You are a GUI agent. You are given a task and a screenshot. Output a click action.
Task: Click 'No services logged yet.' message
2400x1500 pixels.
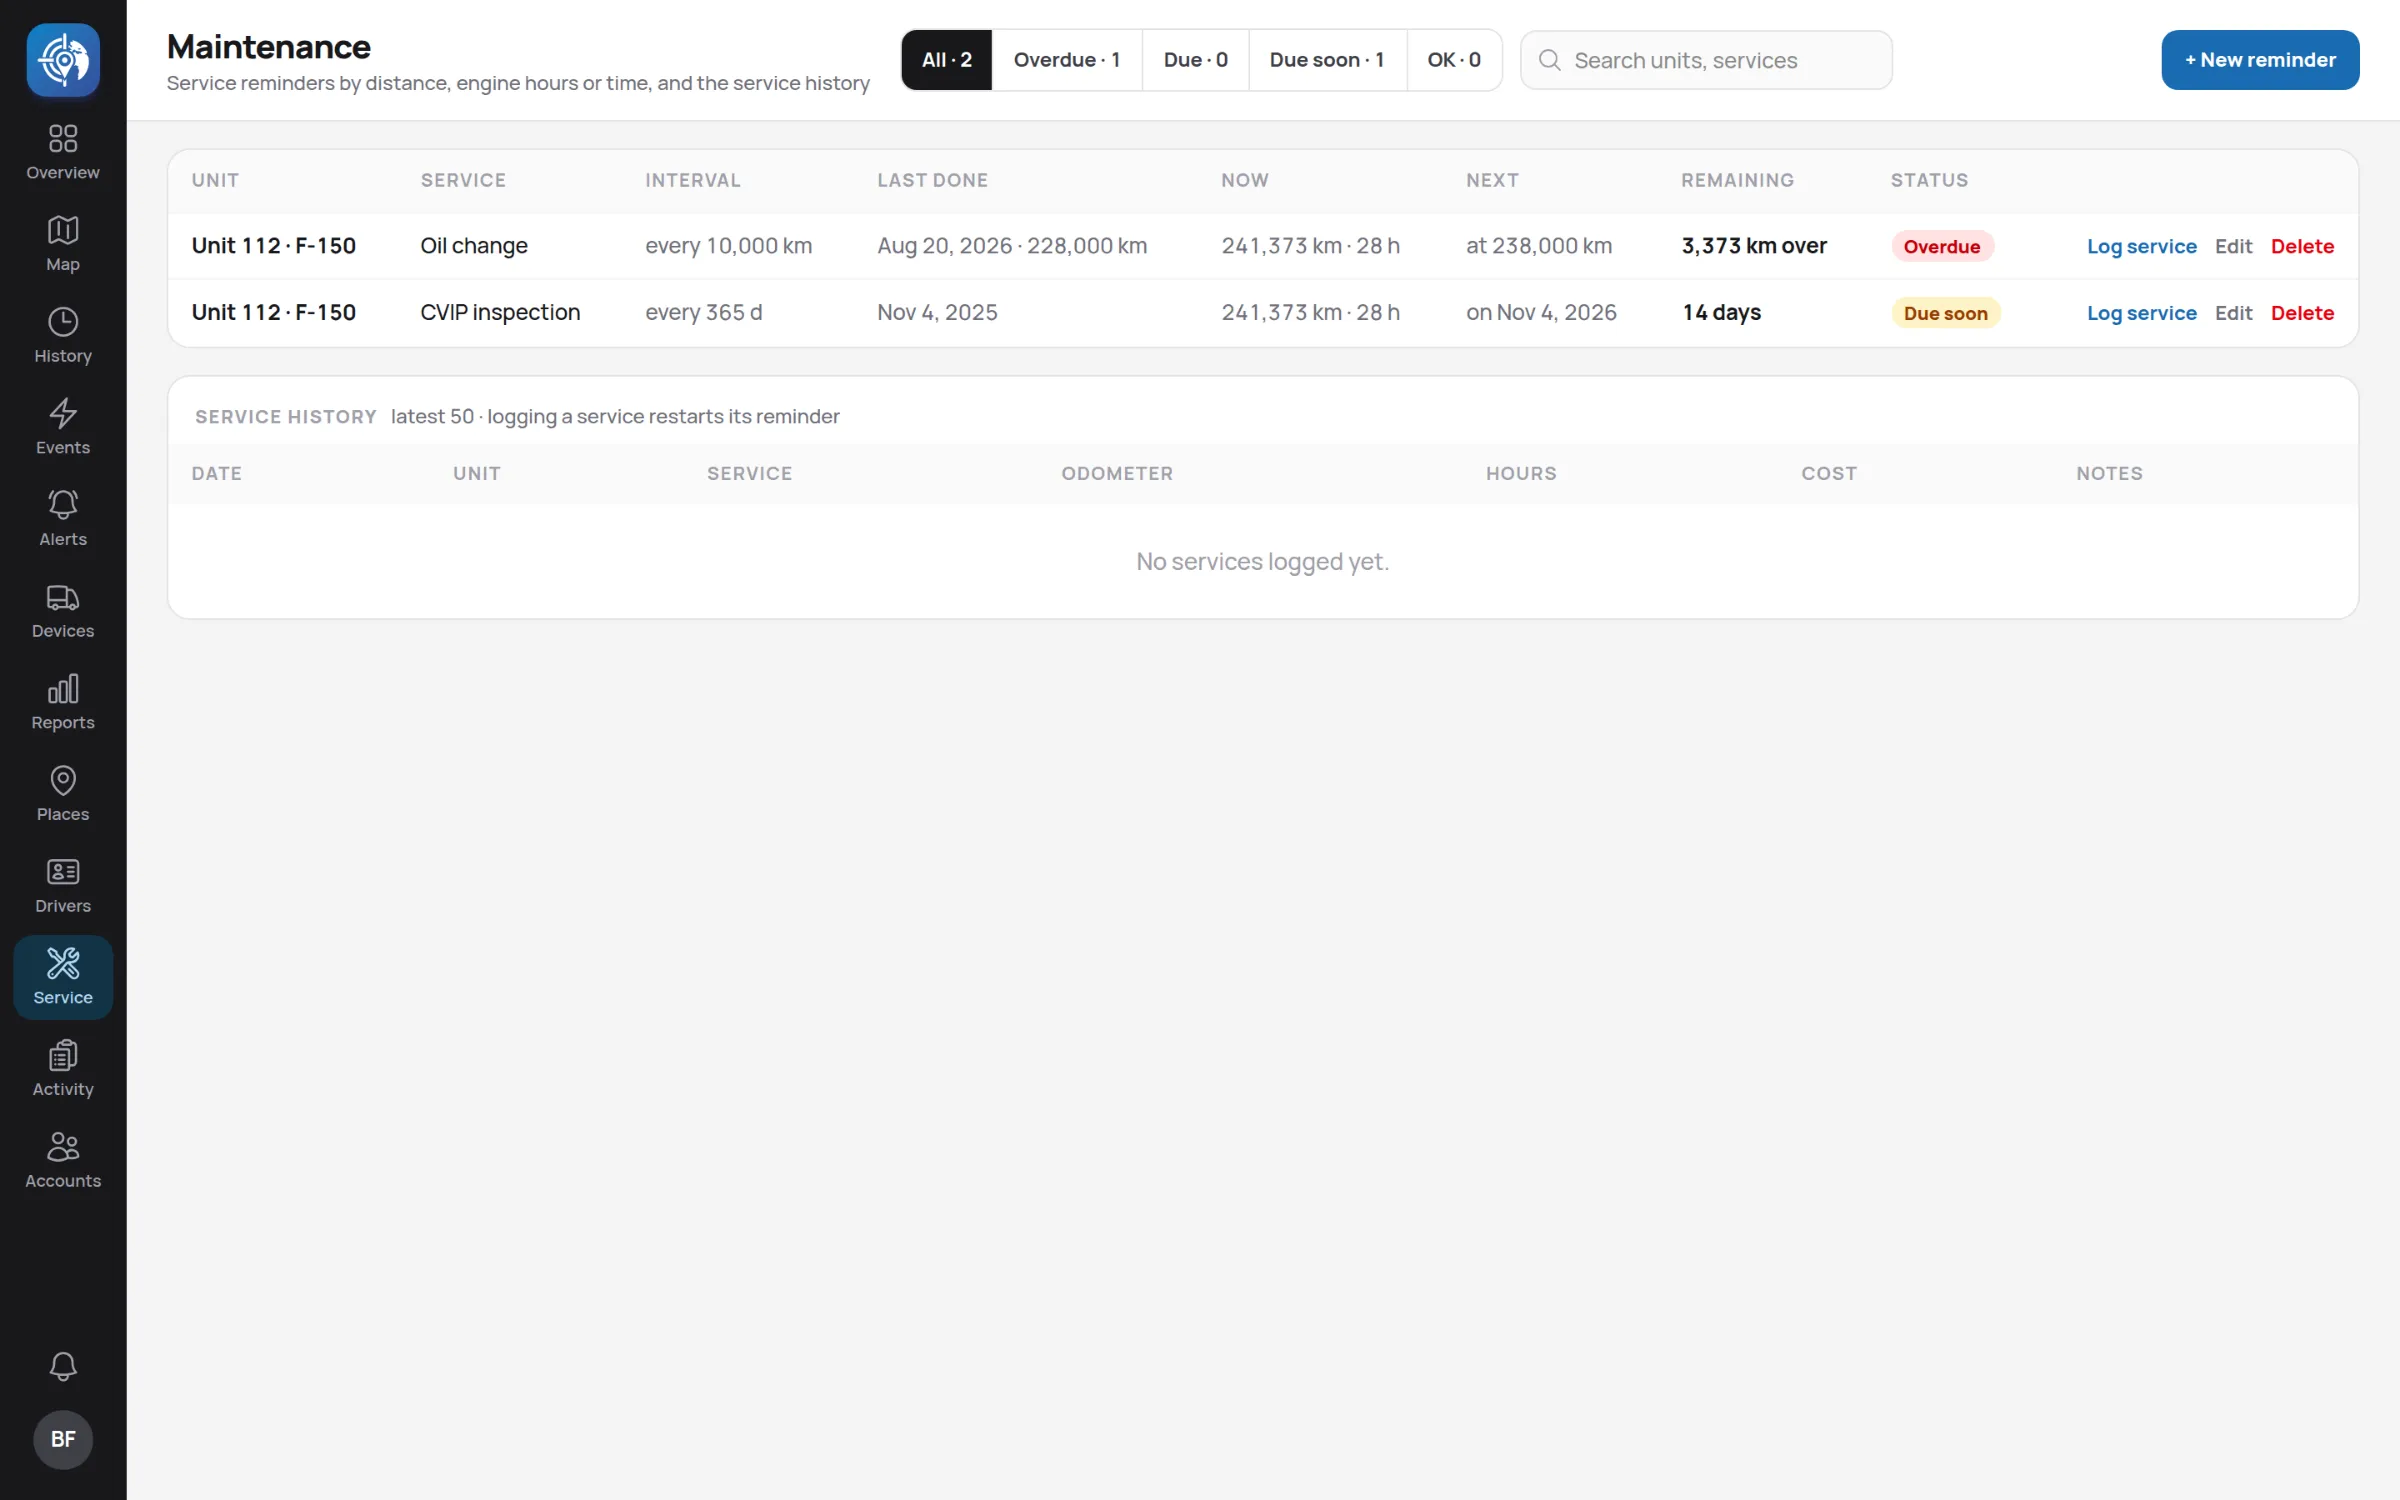[1262, 562]
